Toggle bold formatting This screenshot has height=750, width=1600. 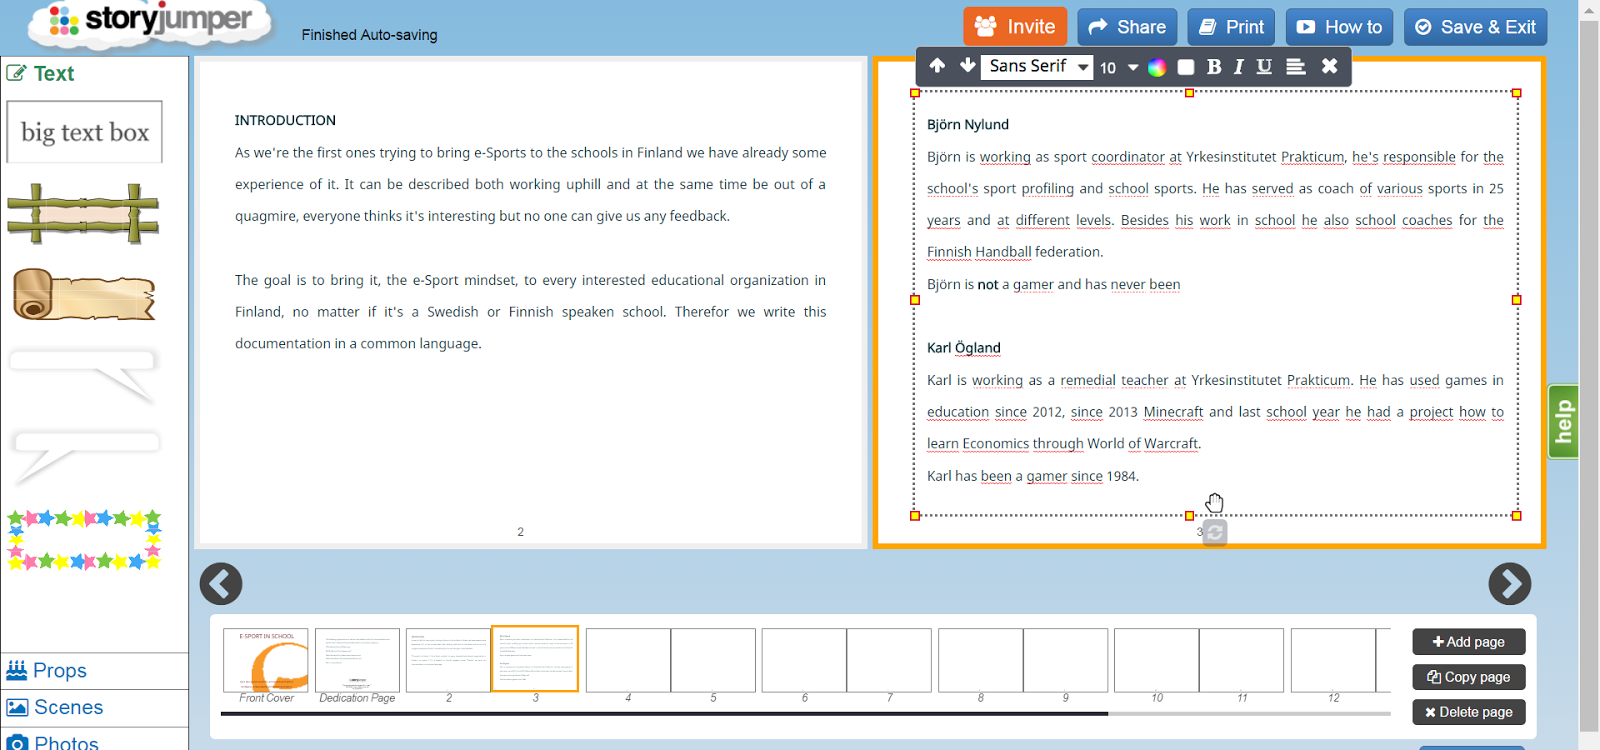pos(1214,67)
